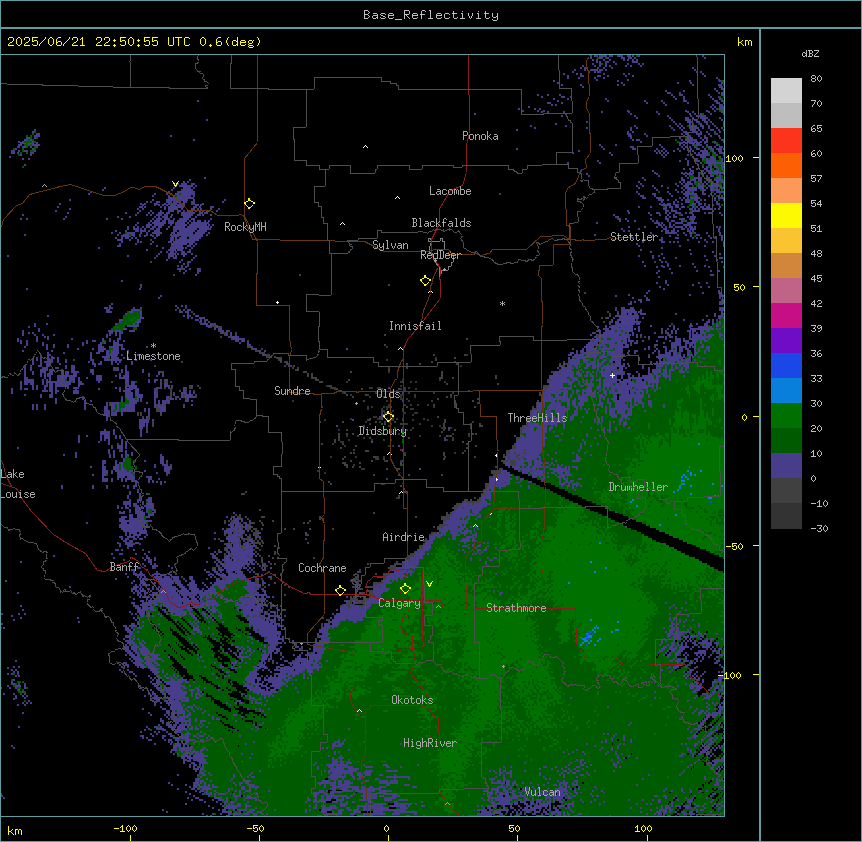Click the yellow diamond marker above Calgary label
The height and width of the screenshot is (842, 862).
405,589
